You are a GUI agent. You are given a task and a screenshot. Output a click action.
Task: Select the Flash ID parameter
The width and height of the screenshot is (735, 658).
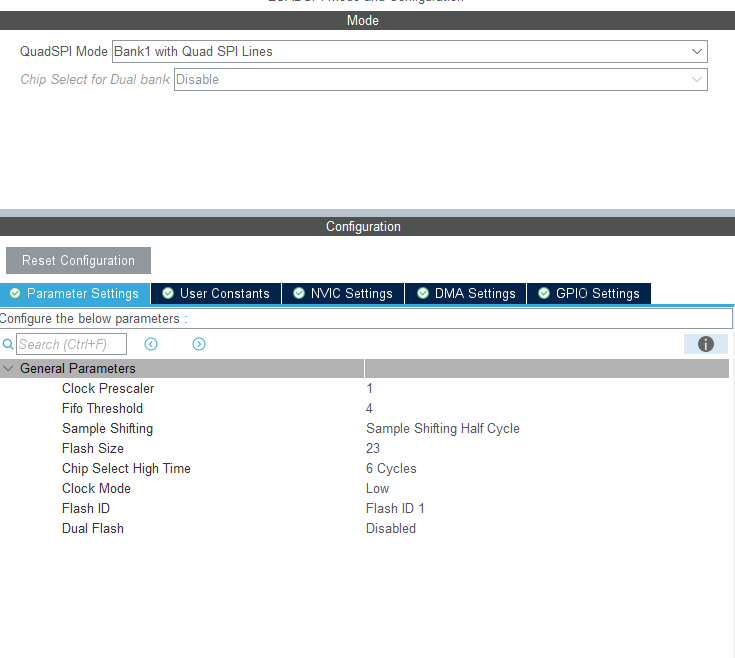86,508
